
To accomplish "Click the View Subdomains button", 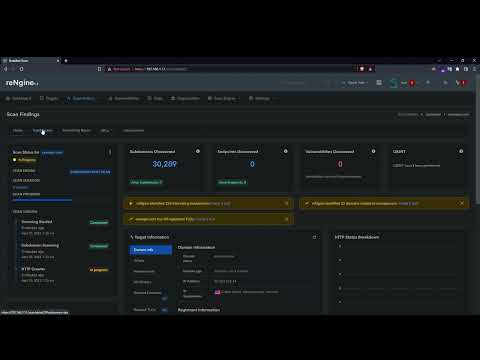I will pyautogui.click(x=146, y=182).
